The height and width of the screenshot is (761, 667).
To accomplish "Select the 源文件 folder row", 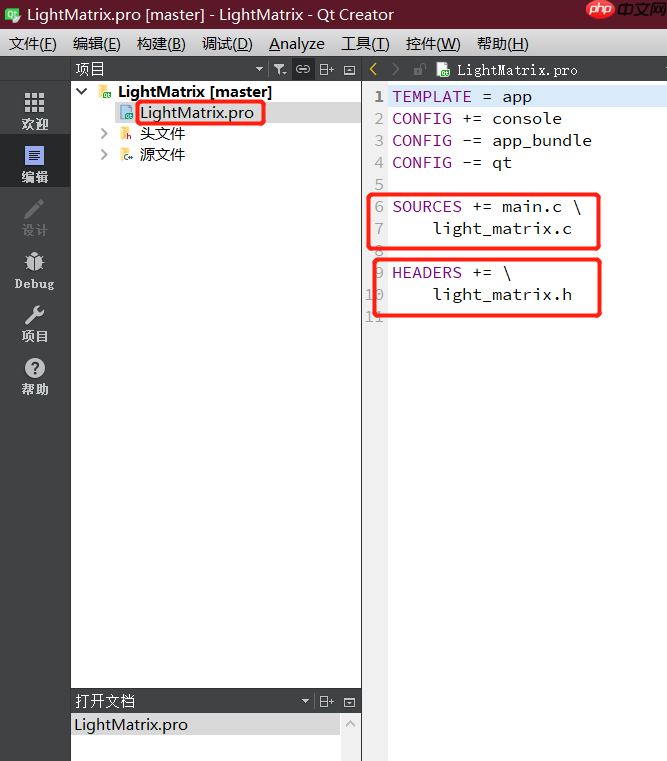I will pyautogui.click(x=162, y=154).
